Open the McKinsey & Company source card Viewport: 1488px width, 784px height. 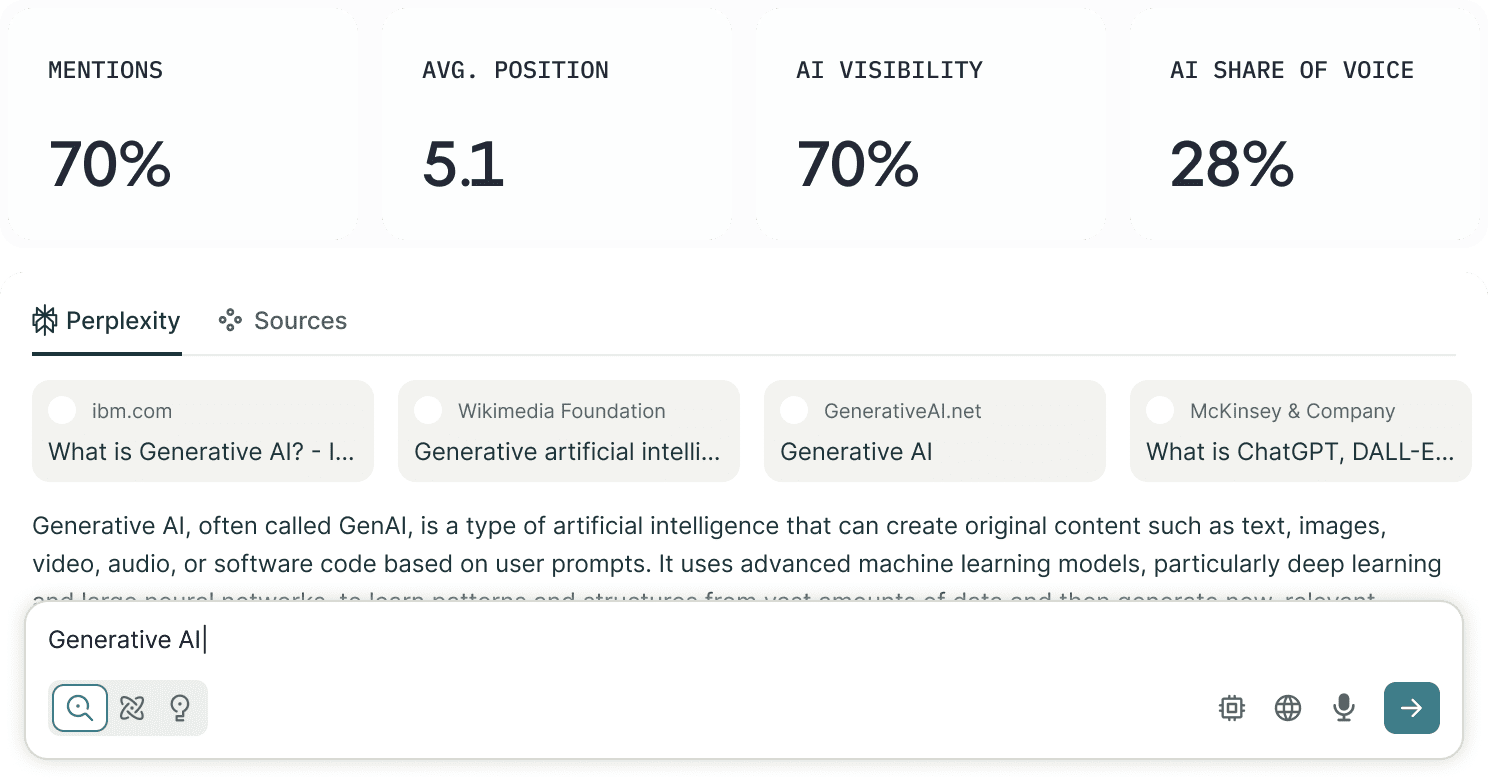click(x=1300, y=431)
